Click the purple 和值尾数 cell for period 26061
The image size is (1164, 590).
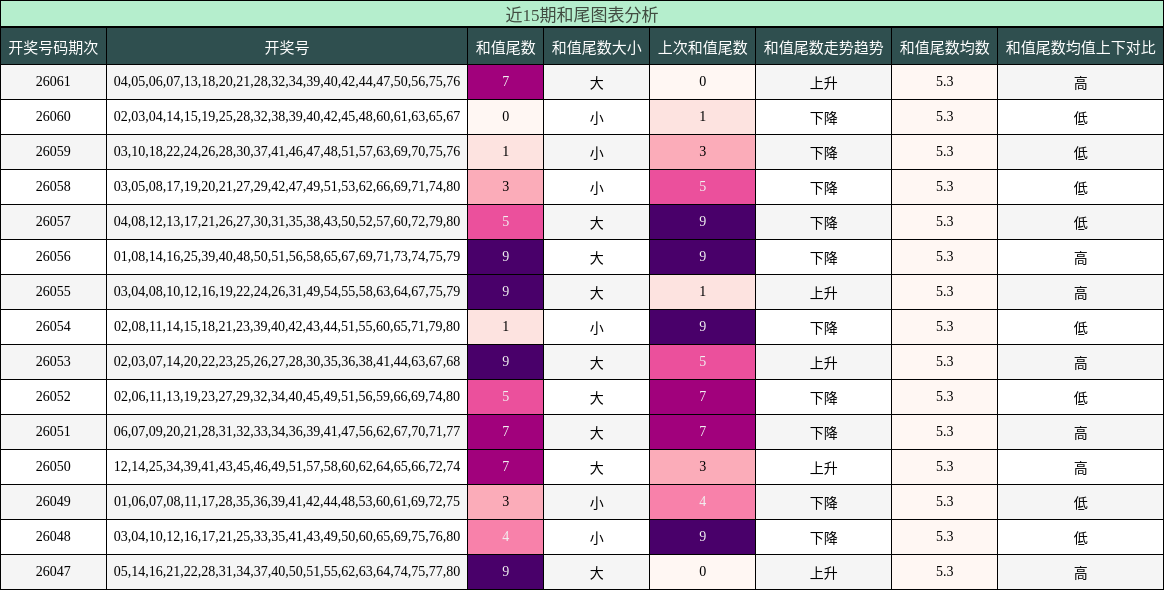point(505,82)
